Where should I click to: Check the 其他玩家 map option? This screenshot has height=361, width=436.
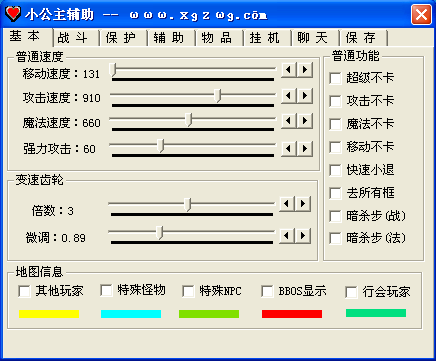(24, 291)
